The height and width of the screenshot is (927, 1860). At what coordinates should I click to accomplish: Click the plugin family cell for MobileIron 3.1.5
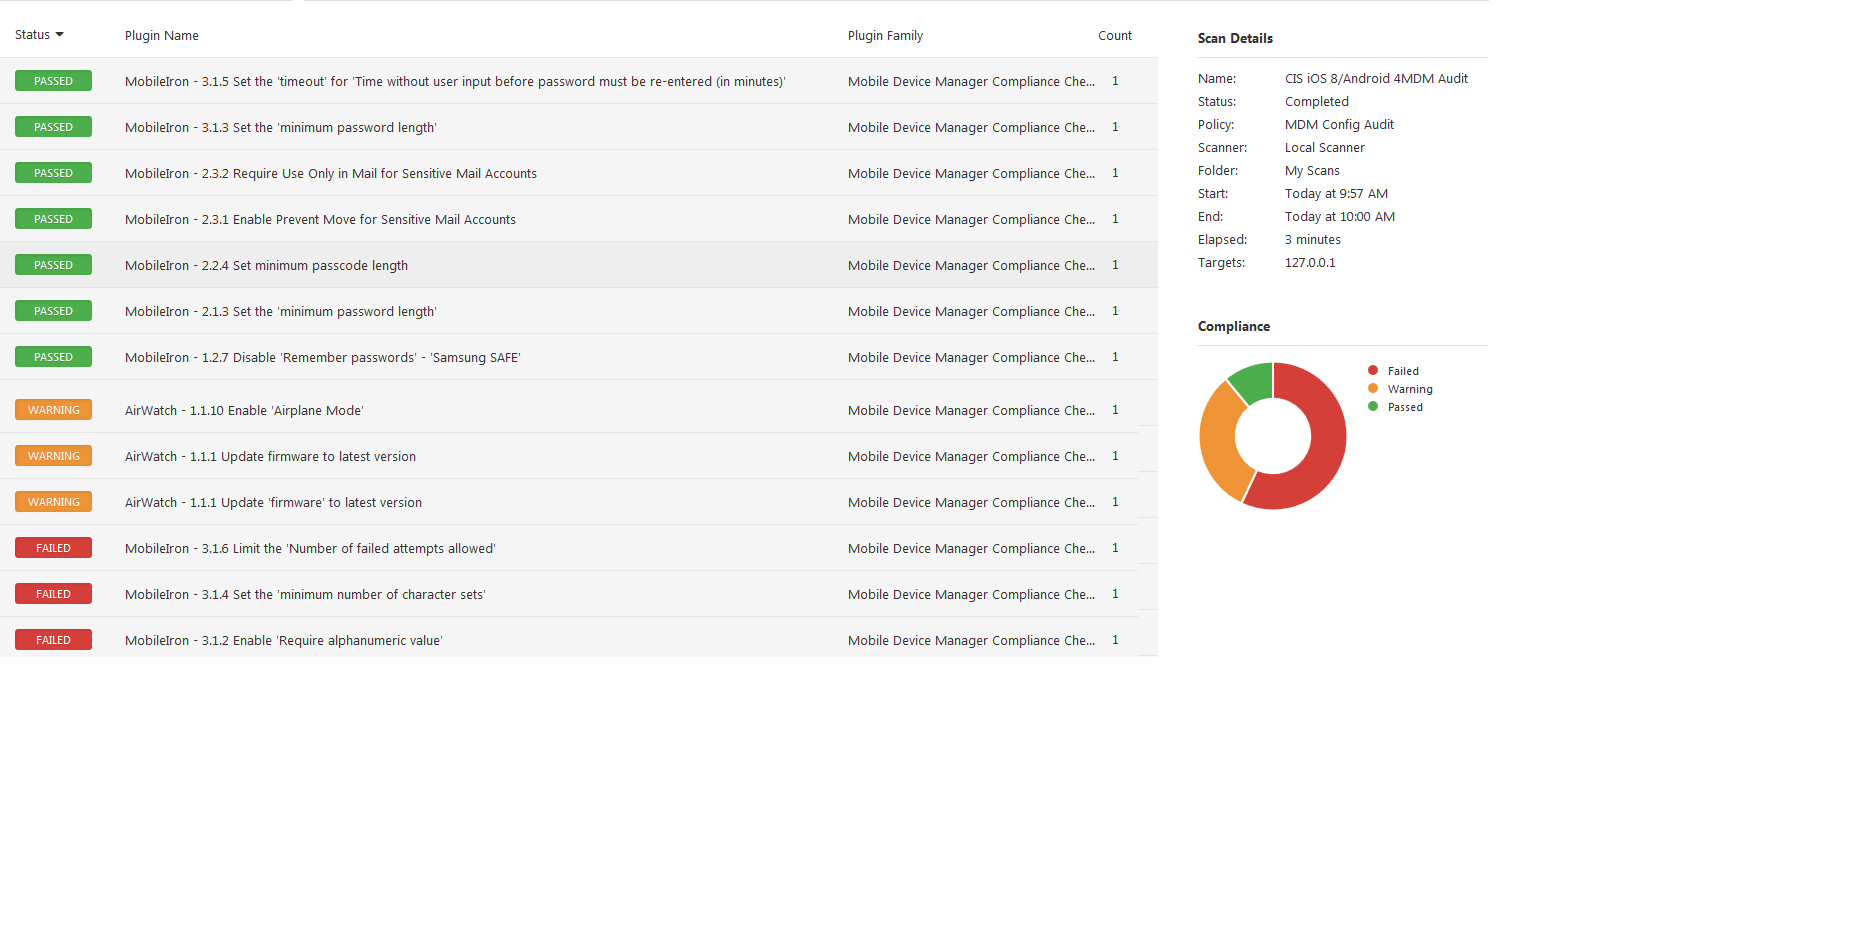(x=971, y=81)
